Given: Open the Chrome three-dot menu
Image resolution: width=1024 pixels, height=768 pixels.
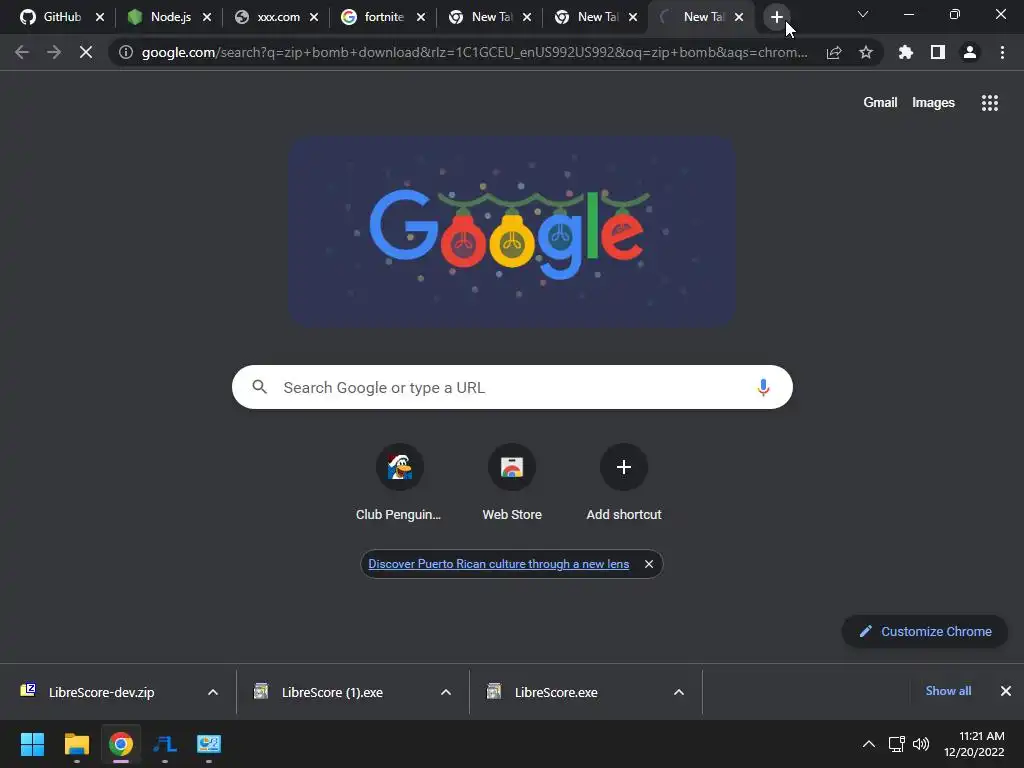Looking at the screenshot, I should point(1002,52).
